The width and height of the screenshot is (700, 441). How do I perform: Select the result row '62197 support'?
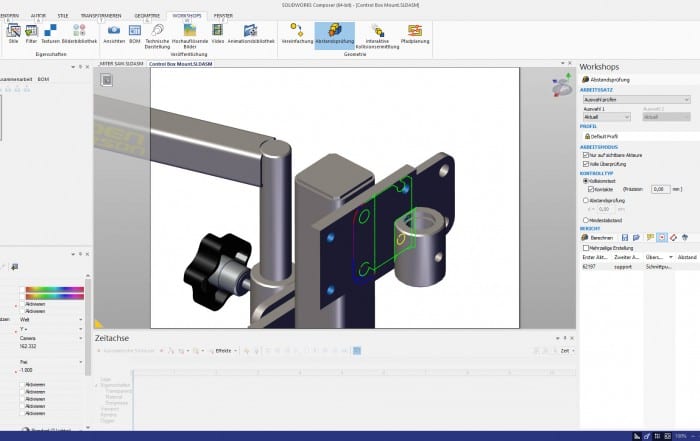(x=639, y=266)
